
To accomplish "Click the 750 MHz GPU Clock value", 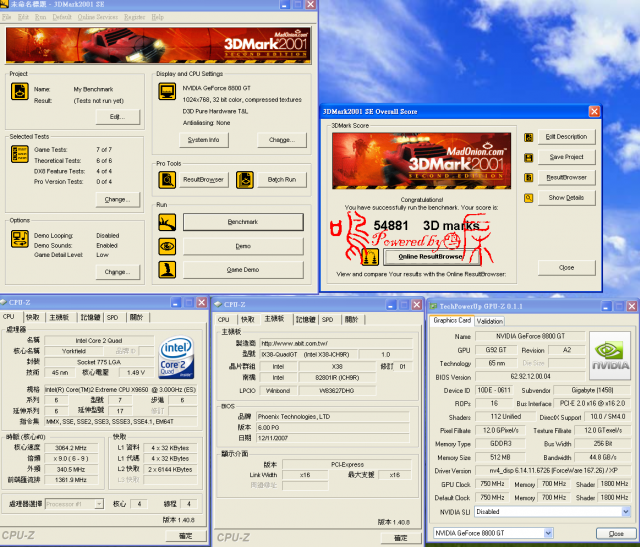I will click(492, 484).
